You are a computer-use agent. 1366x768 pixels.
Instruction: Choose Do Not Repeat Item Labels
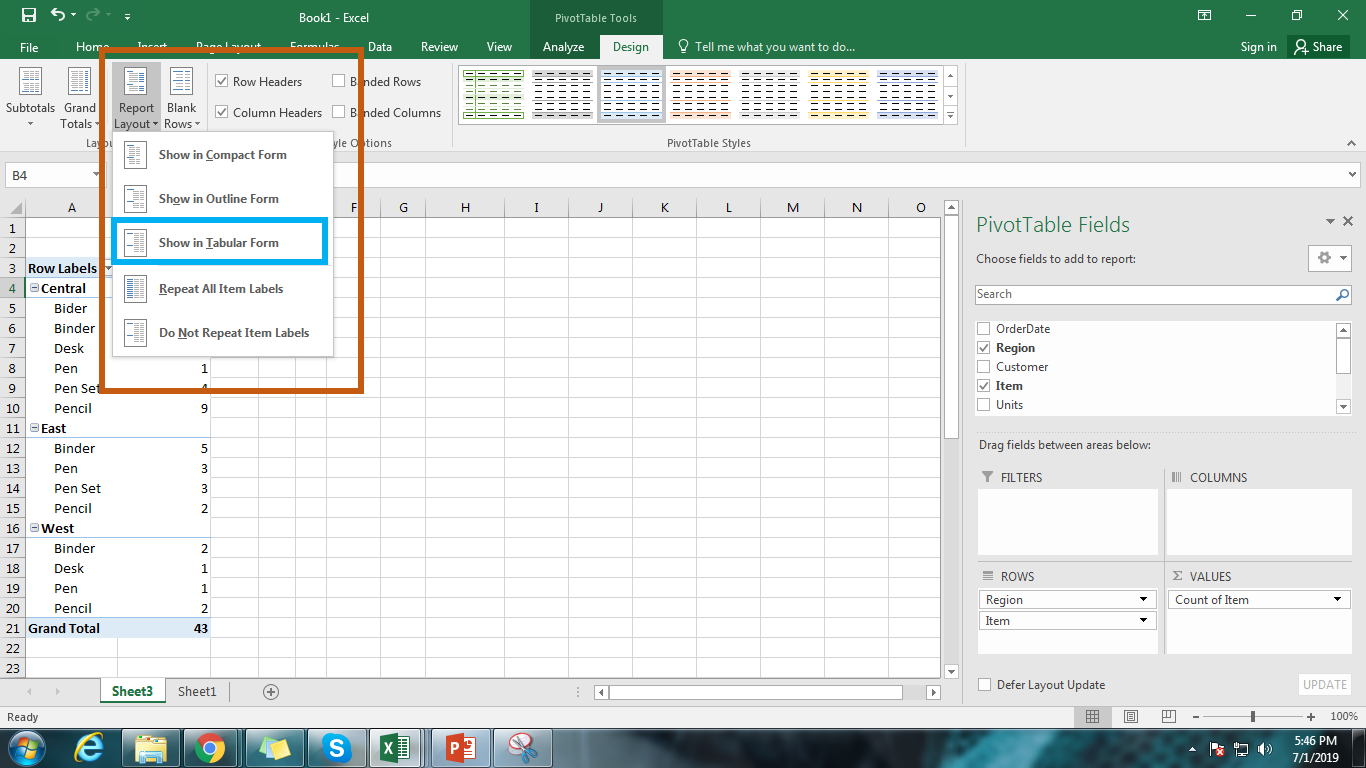tap(234, 333)
